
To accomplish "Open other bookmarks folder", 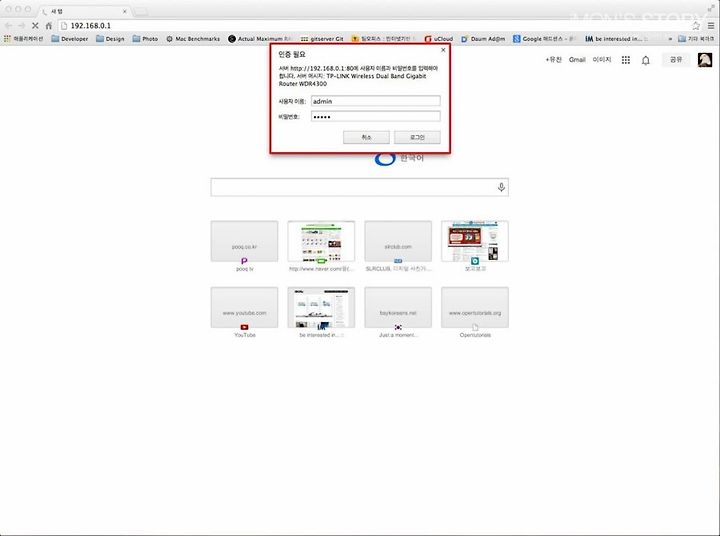I will click(696, 39).
